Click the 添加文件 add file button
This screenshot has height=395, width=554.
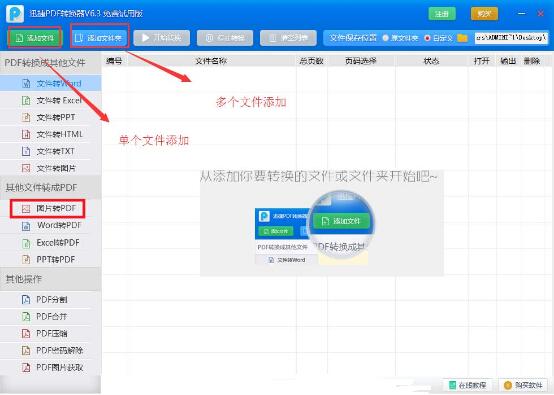[x=35, y=37]
